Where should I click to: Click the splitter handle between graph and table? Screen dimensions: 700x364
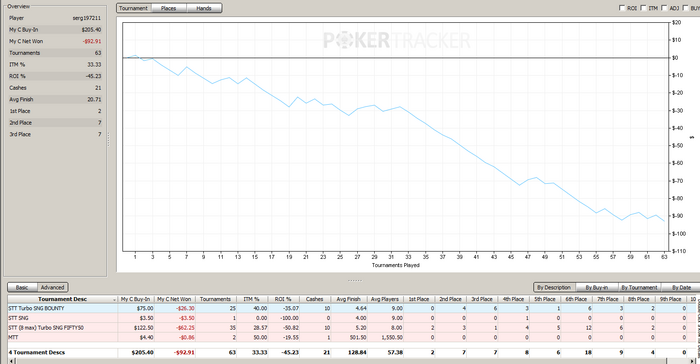355,280
